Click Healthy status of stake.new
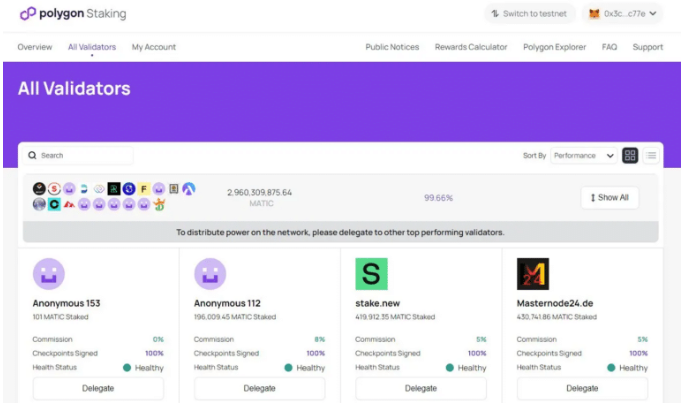This screenshot has width=696, height=403. point(466,368)
